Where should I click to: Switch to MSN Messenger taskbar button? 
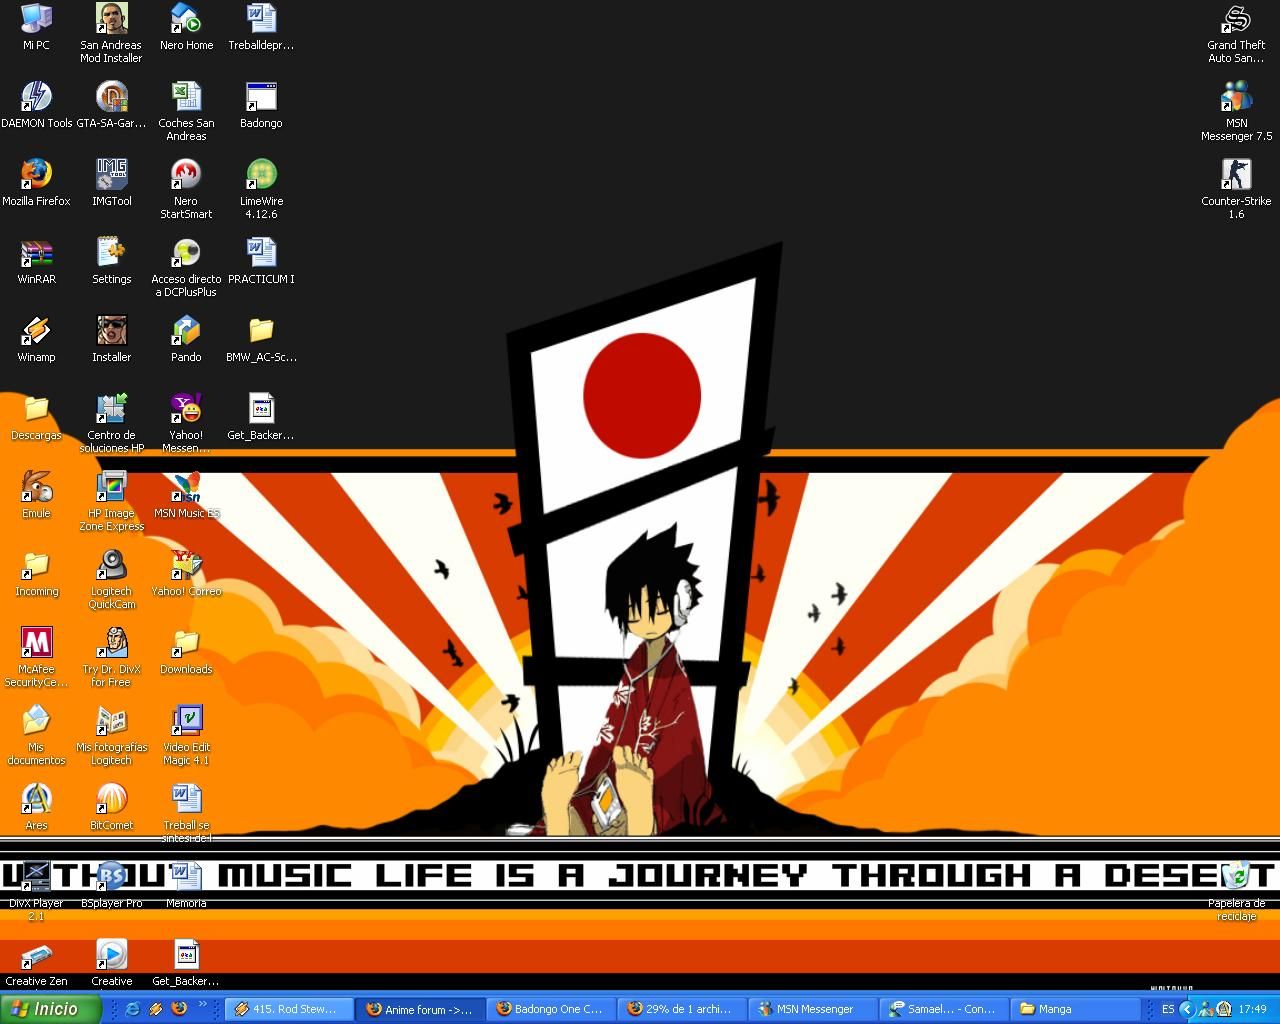(813, 1009)
